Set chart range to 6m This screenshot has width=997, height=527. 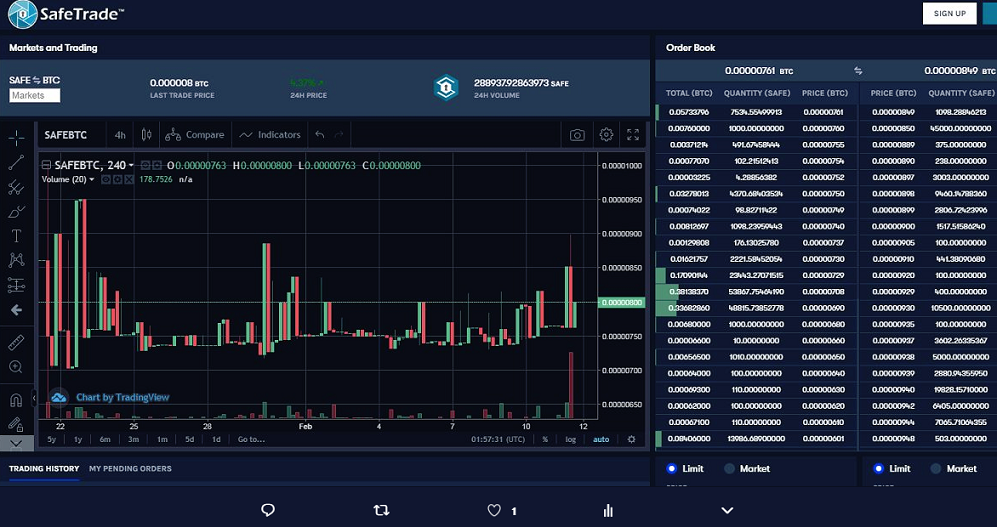coord(105,439)
